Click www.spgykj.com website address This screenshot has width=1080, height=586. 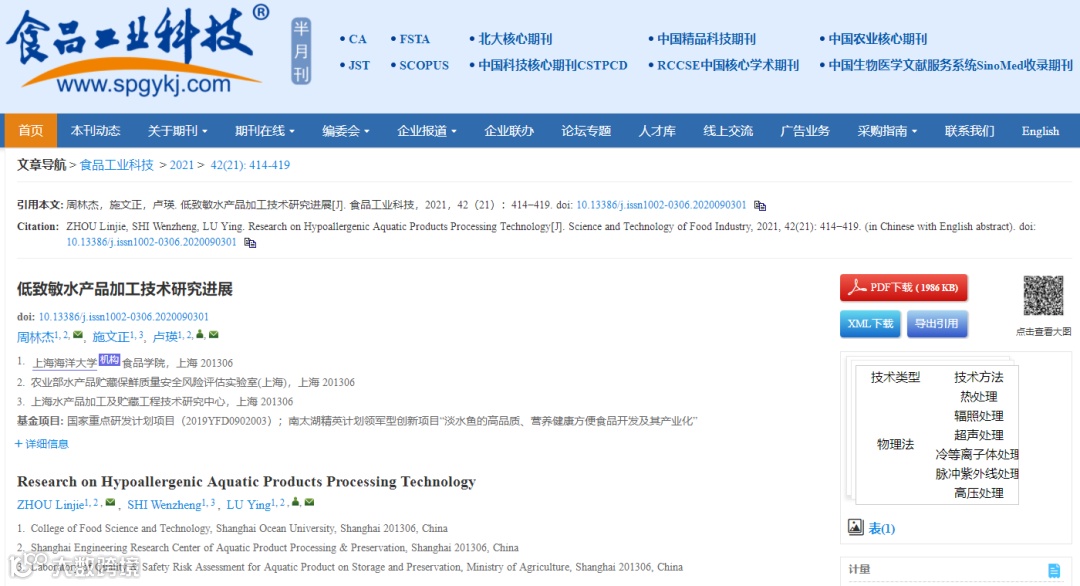tap(143, 85)
